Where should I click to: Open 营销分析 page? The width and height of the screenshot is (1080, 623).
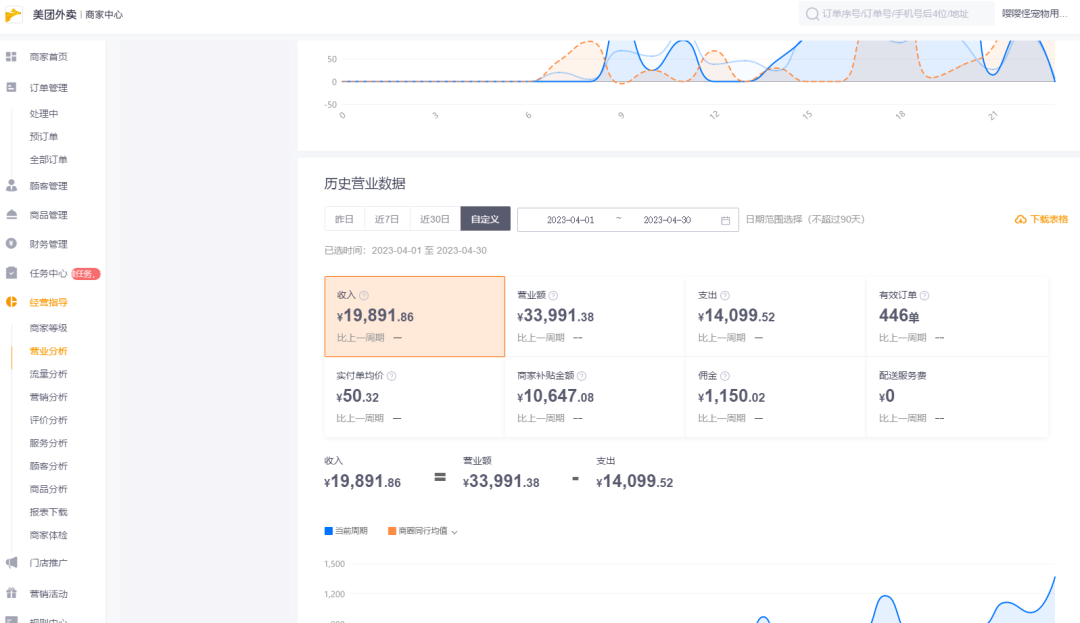point(48,397)
